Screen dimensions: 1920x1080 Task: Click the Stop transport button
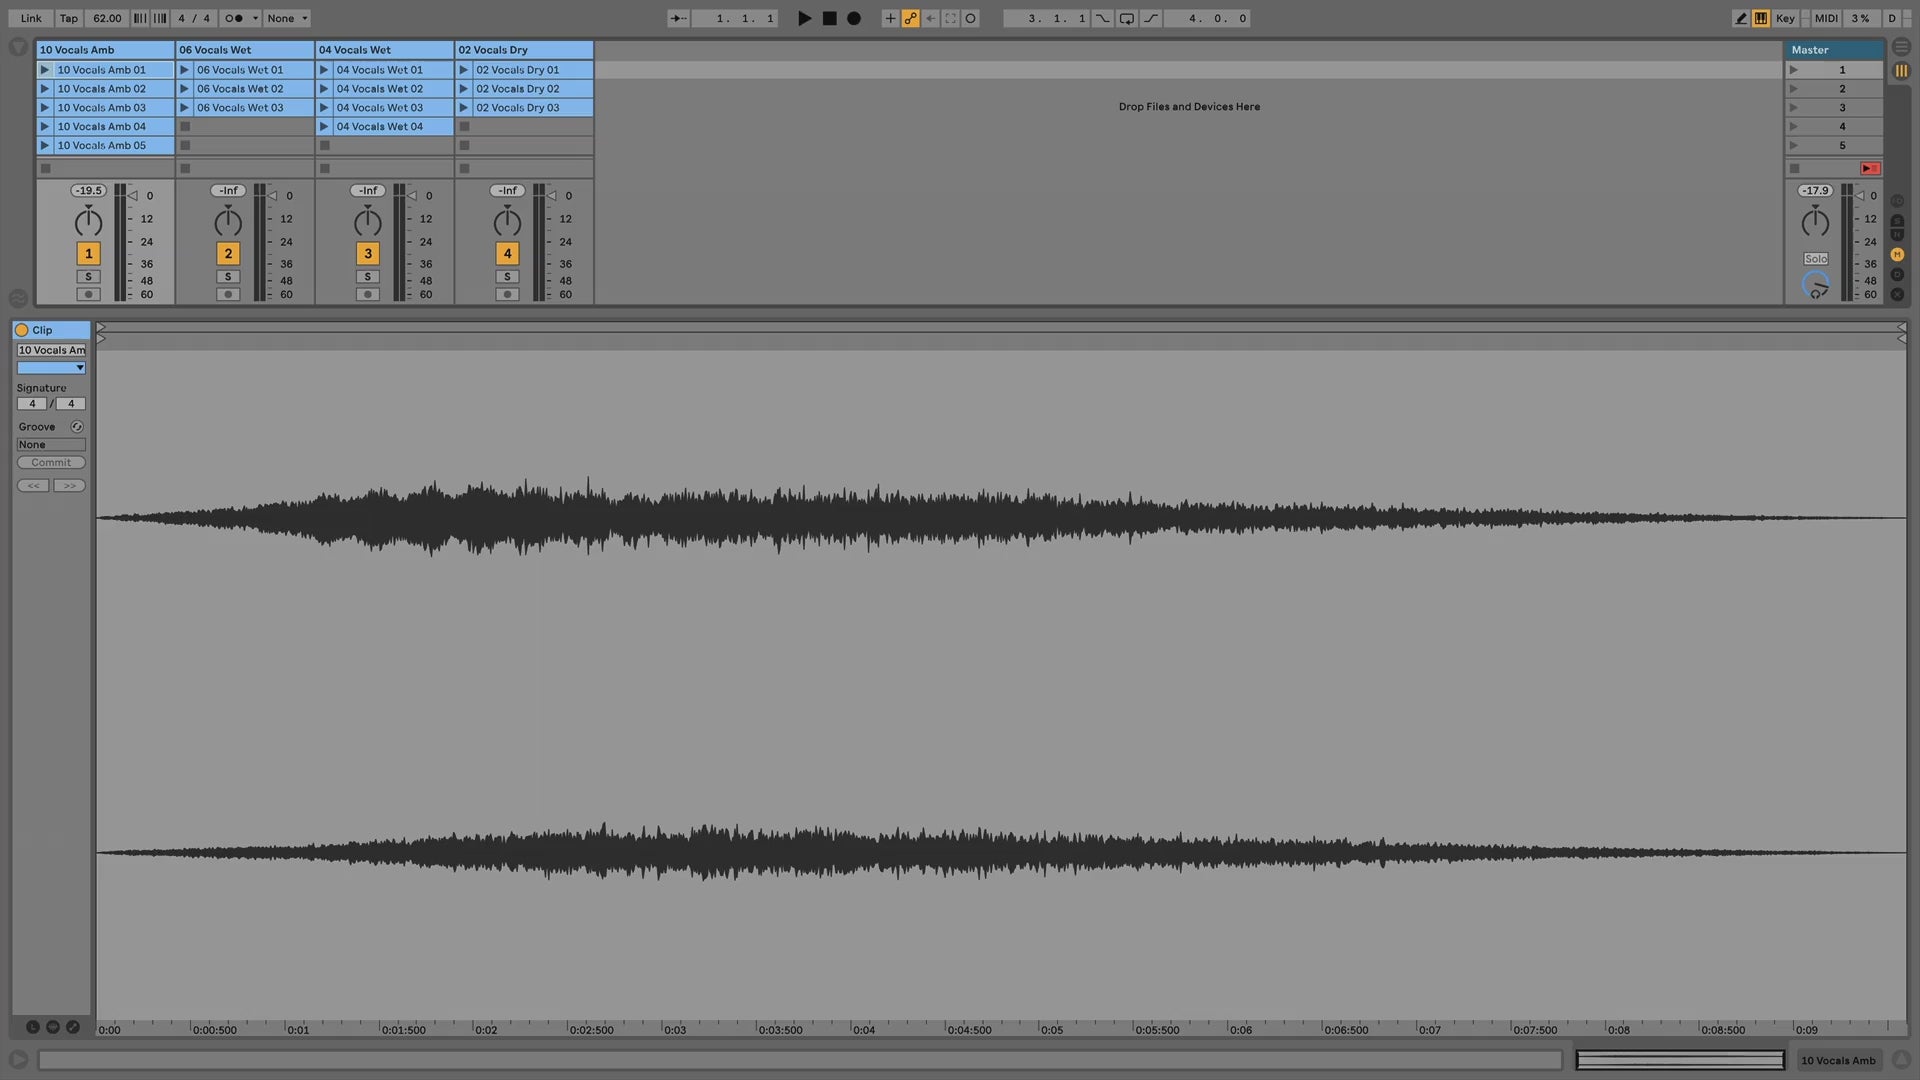(x=829, y=18)
